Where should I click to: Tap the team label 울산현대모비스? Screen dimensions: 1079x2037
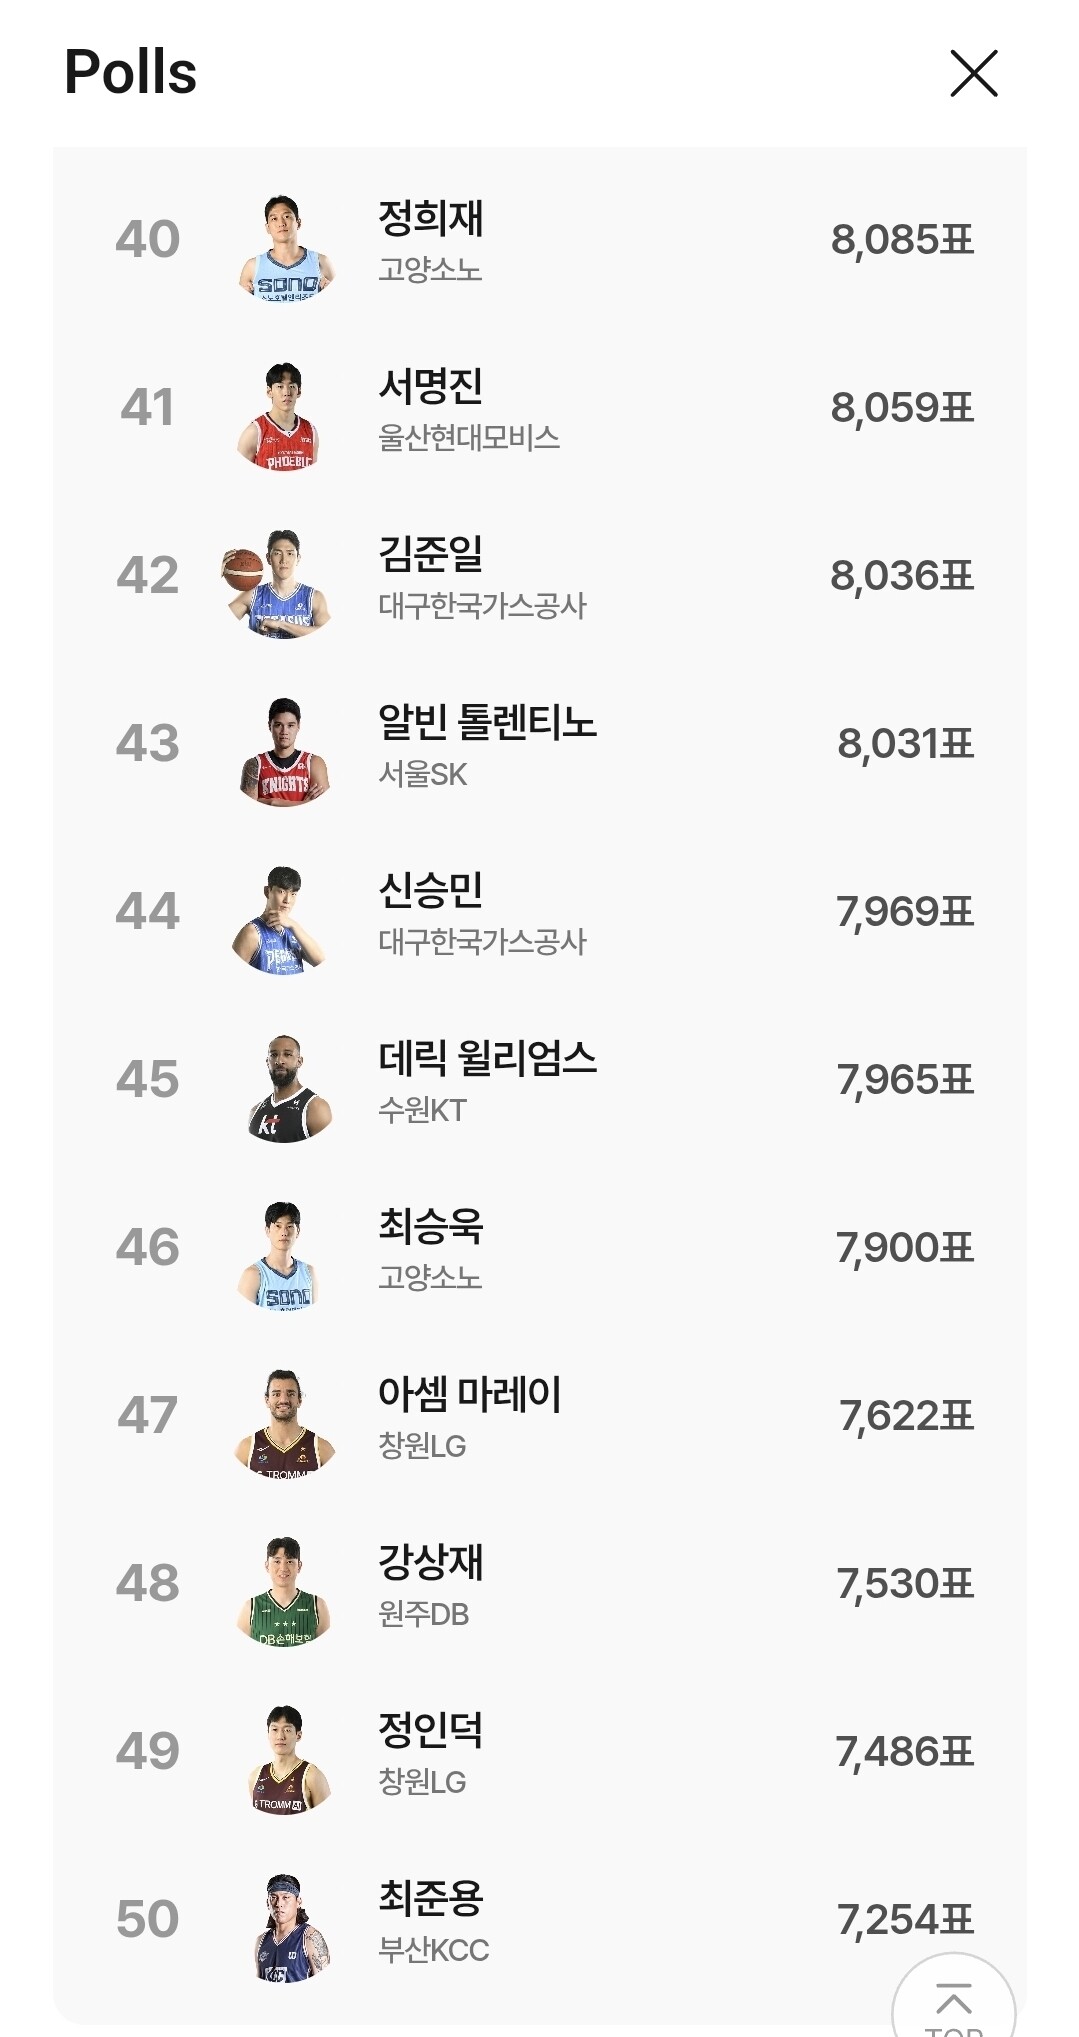(468, 438)
